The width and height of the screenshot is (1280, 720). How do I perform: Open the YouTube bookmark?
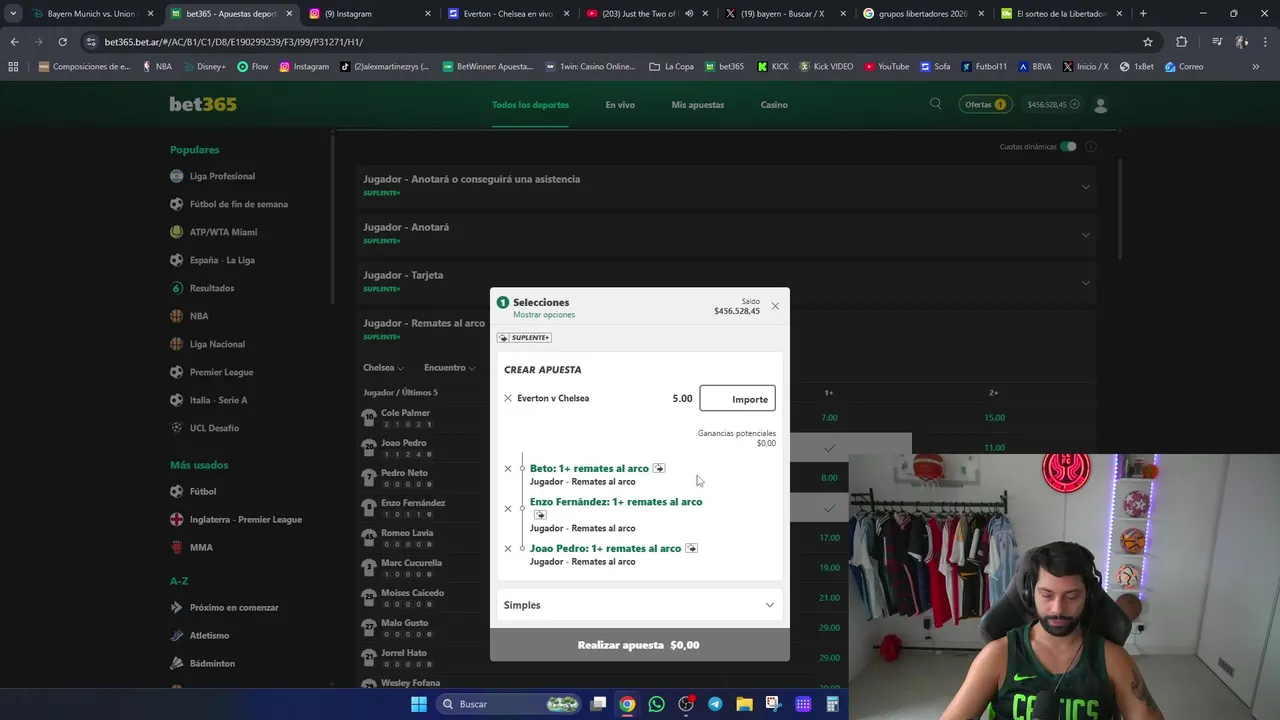[886, 66]
